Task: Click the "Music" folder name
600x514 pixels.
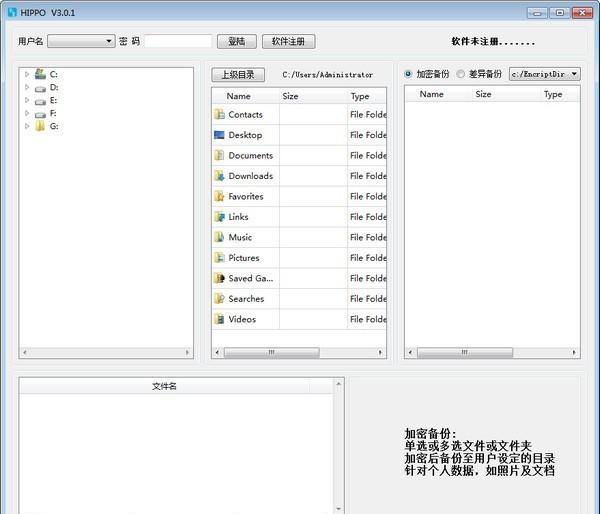Action: 240,237
